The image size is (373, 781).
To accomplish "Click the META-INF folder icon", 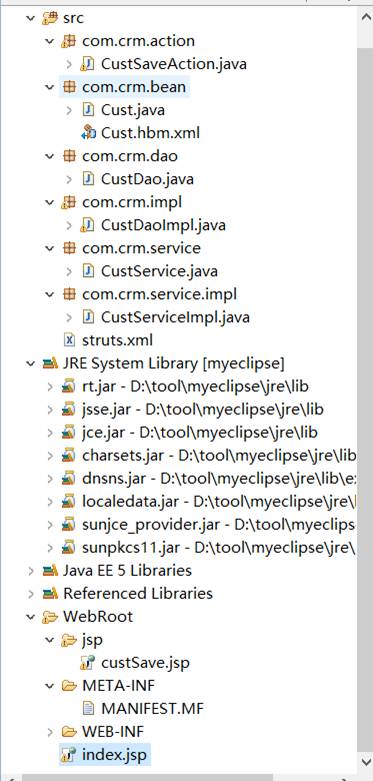I will (69, 686).
